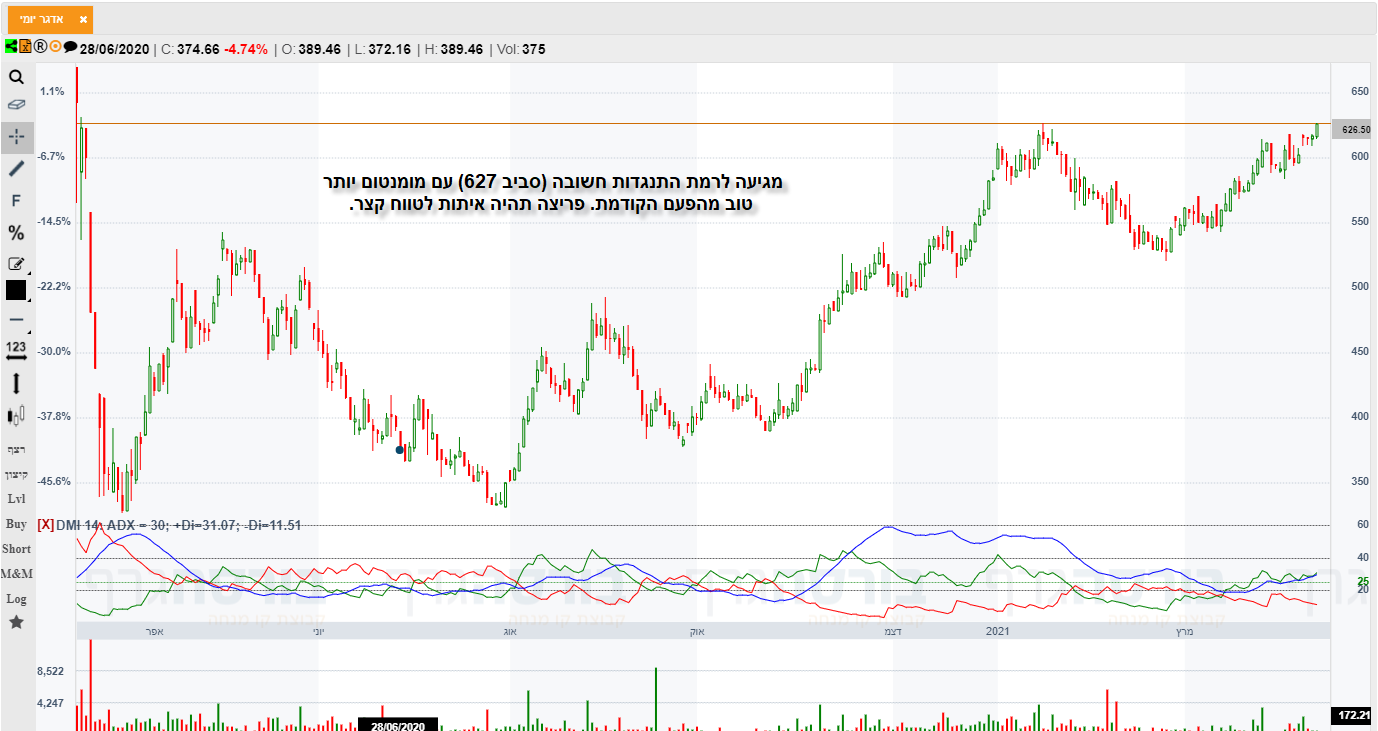Image resolution: width=1378 pixels, height=731 pixels.
Task: Click the דצמ month label on time axis
Action: click(893, 632)
